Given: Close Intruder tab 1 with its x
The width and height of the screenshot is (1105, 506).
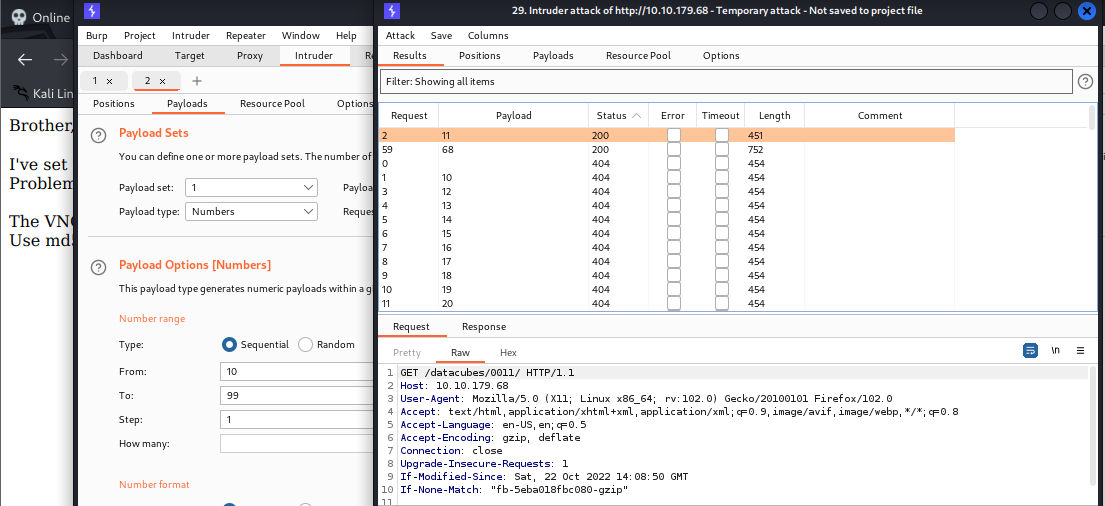Looking at the screenshot, I should 109,81.
